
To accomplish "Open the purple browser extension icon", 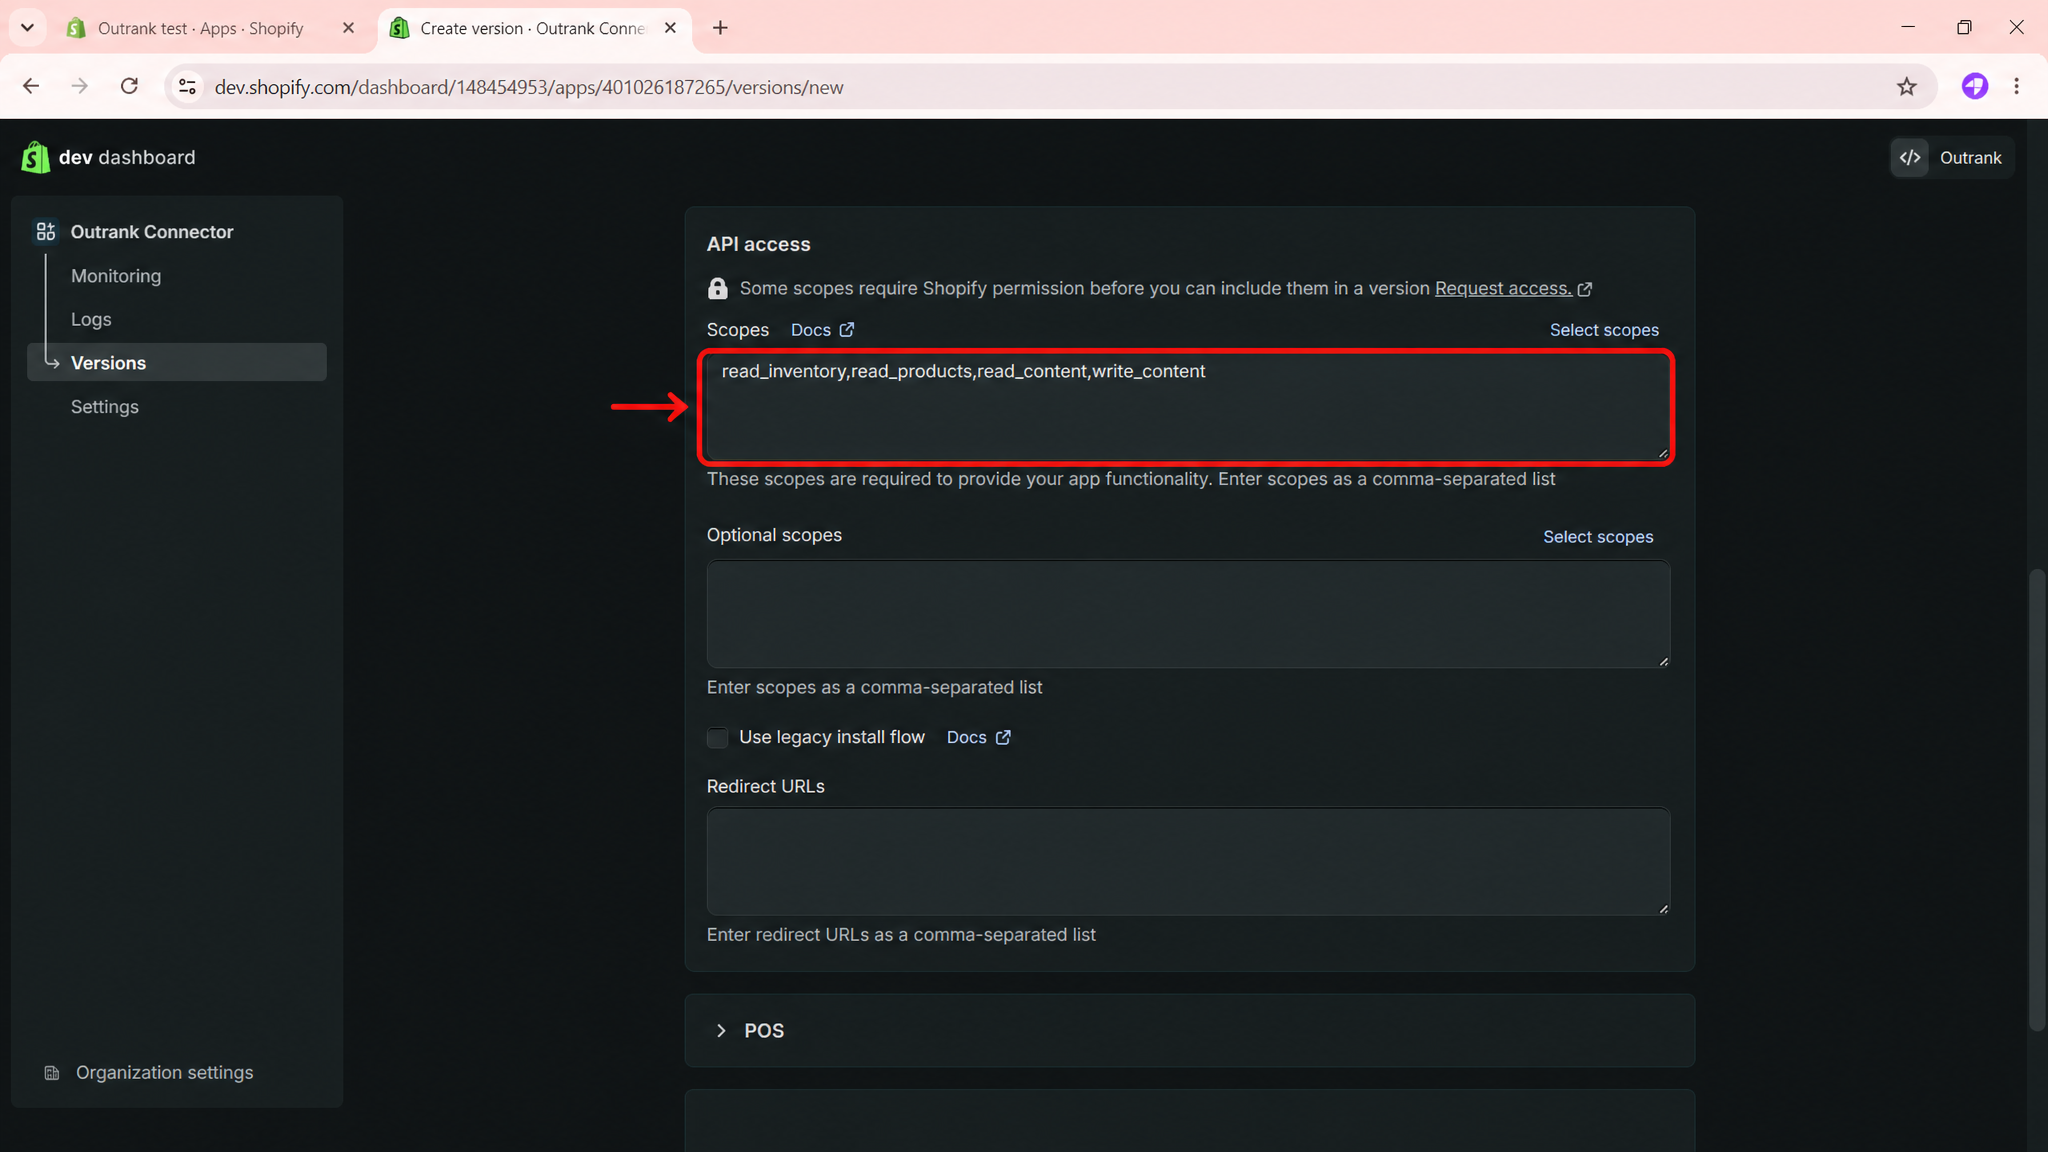I will coord(1974,86).
